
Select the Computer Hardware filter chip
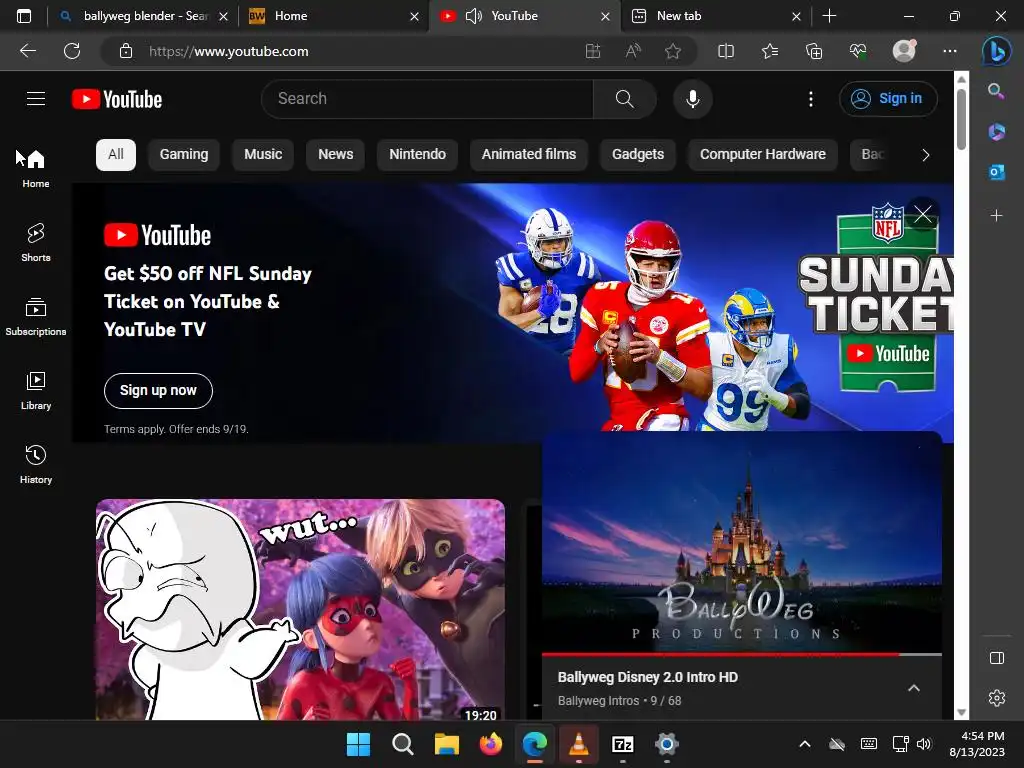point(763,155)
